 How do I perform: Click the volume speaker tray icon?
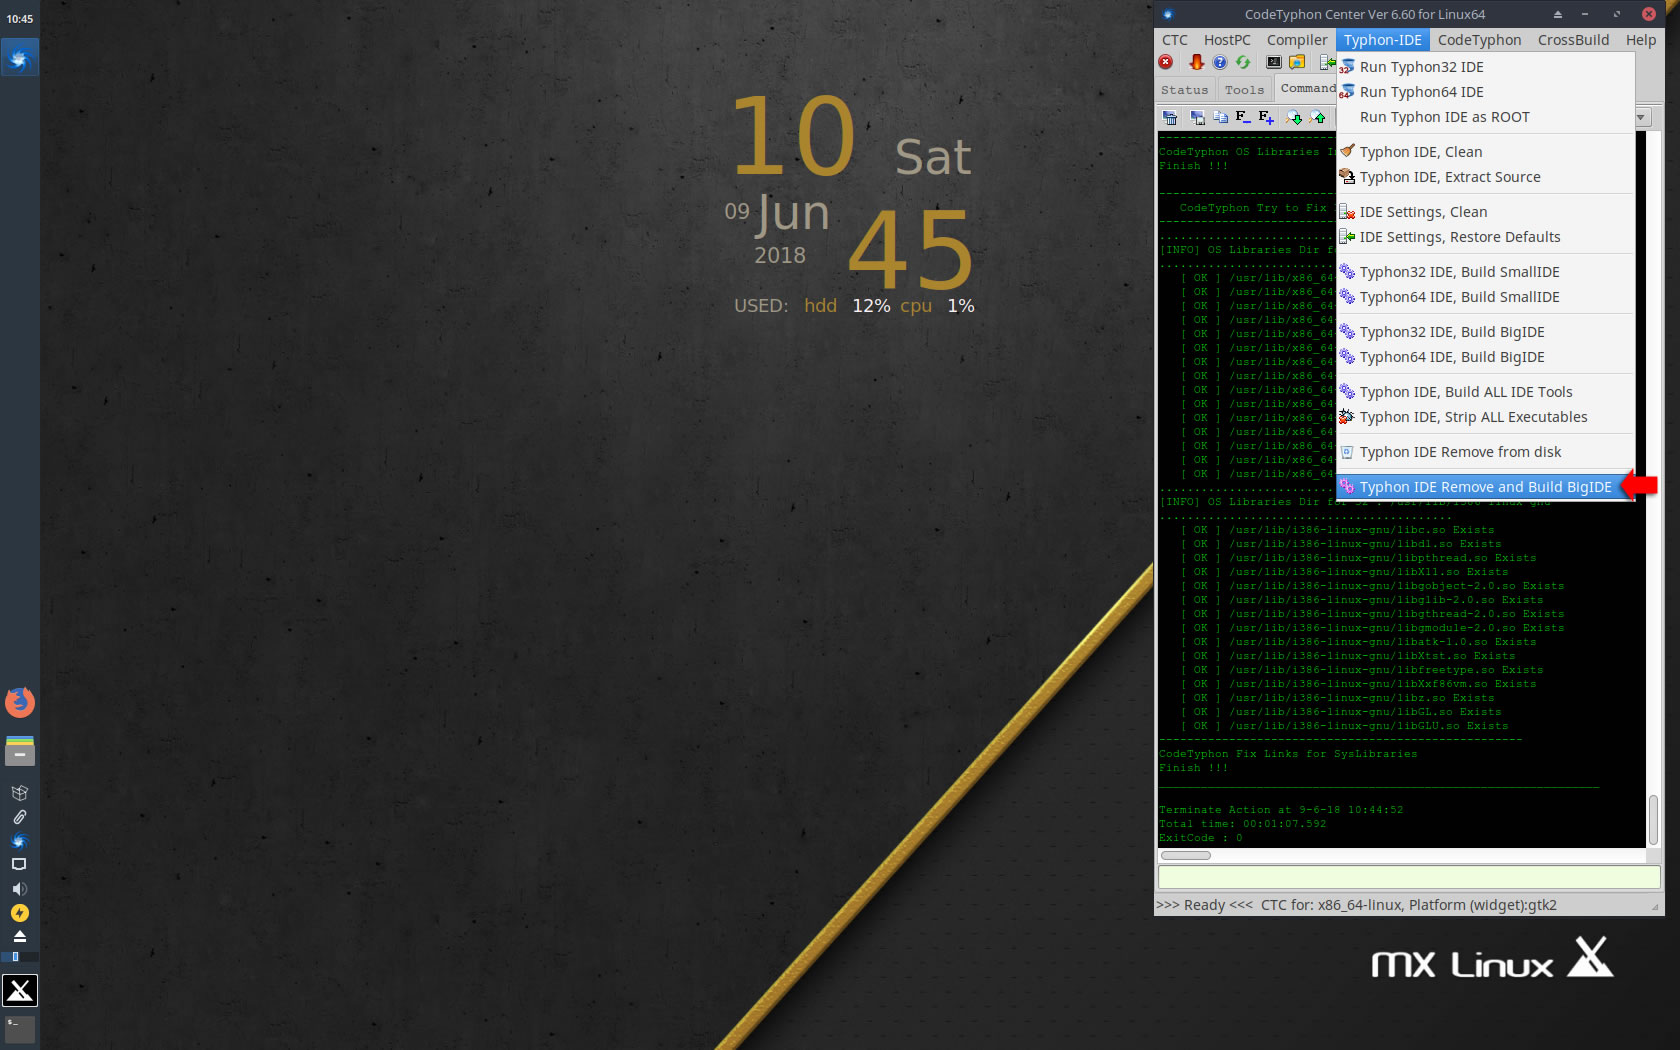[x=19, y=889]
